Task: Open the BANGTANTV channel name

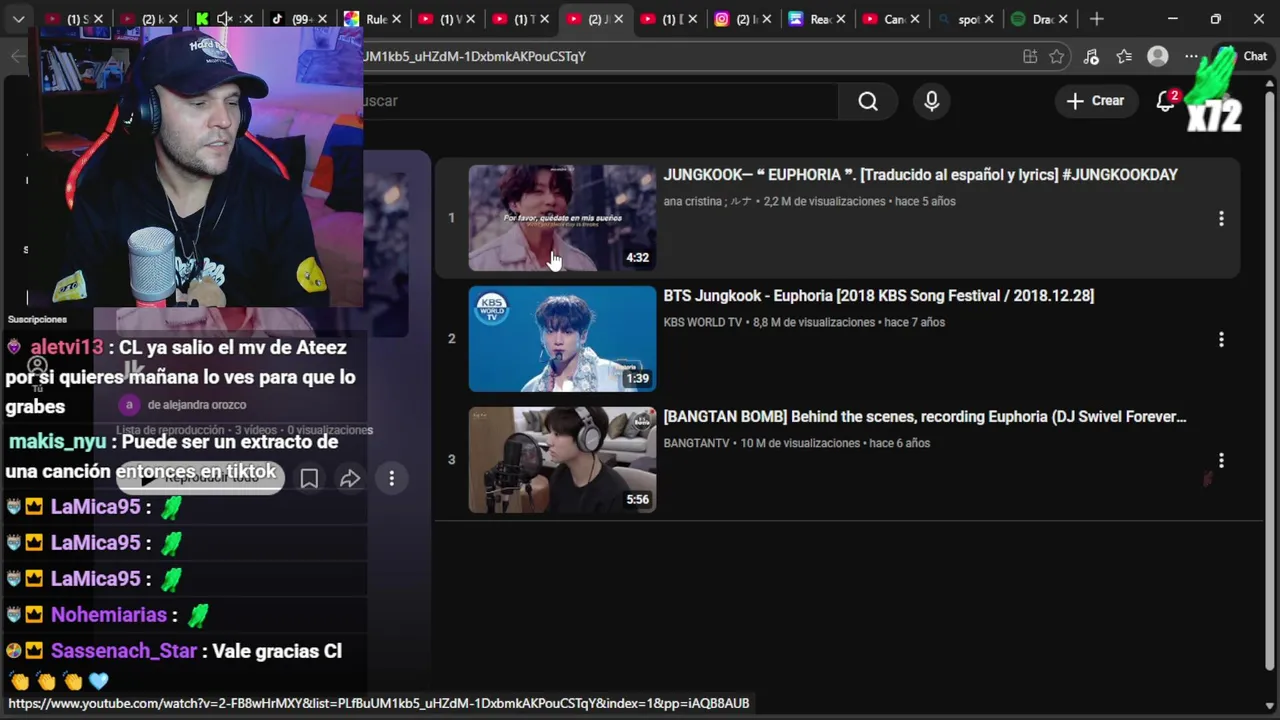Action: 696,444
